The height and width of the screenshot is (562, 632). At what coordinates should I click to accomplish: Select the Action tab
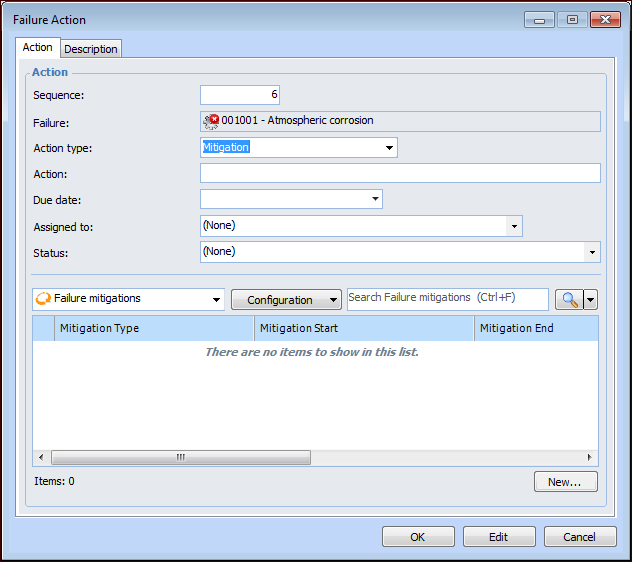(37, 47)
